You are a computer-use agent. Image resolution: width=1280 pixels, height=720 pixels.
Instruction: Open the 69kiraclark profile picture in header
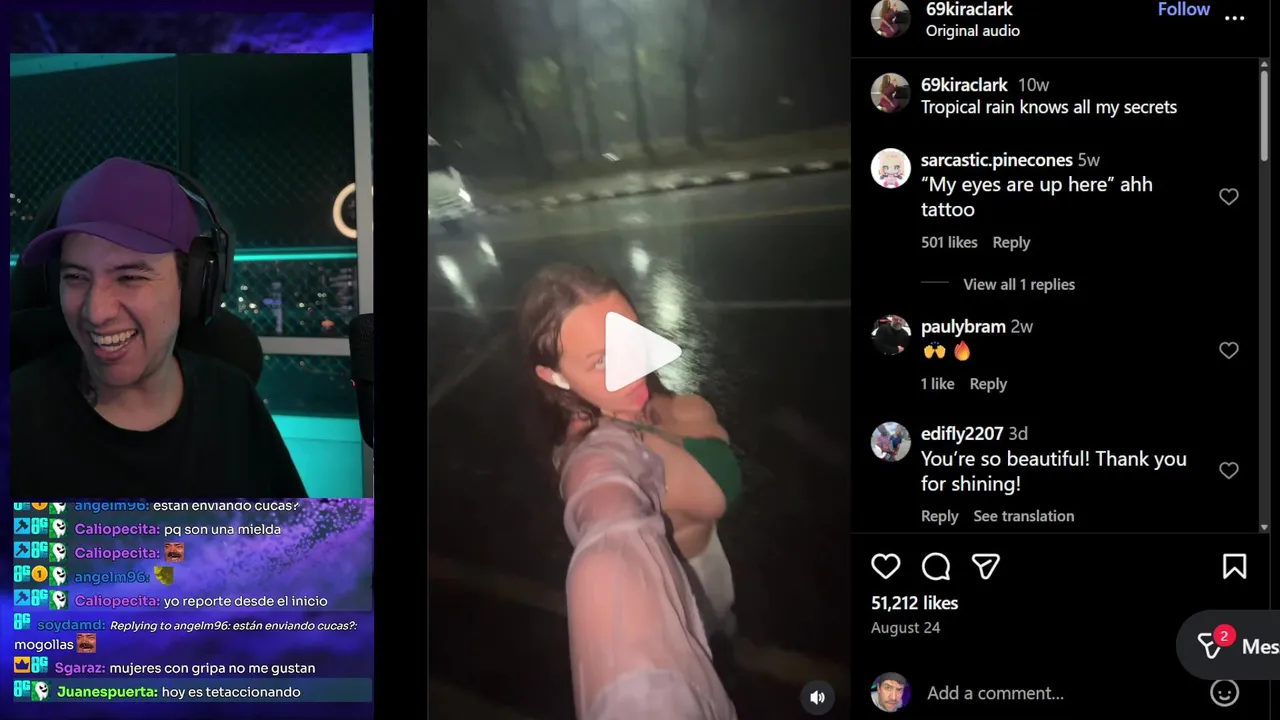coord(890,17)
